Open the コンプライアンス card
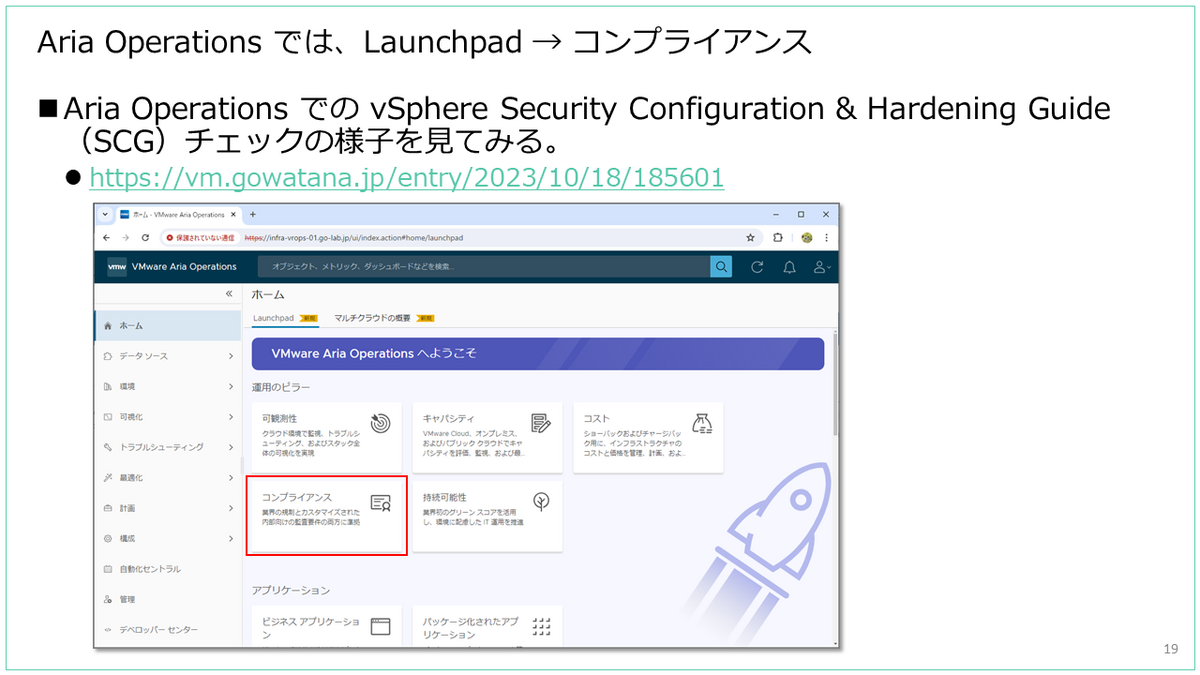The width and height of the screenshot is (1200, 675). tap(324, 515)
